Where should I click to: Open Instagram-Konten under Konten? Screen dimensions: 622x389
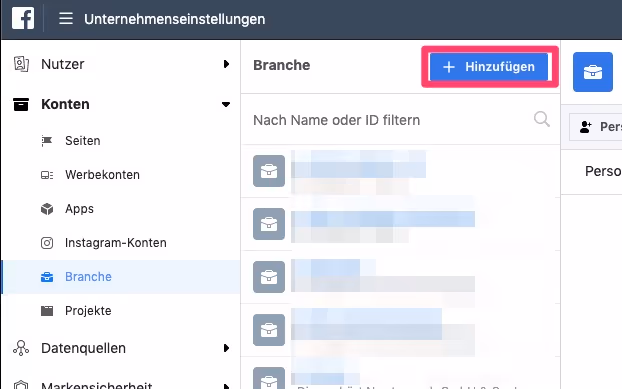(116, 243)
